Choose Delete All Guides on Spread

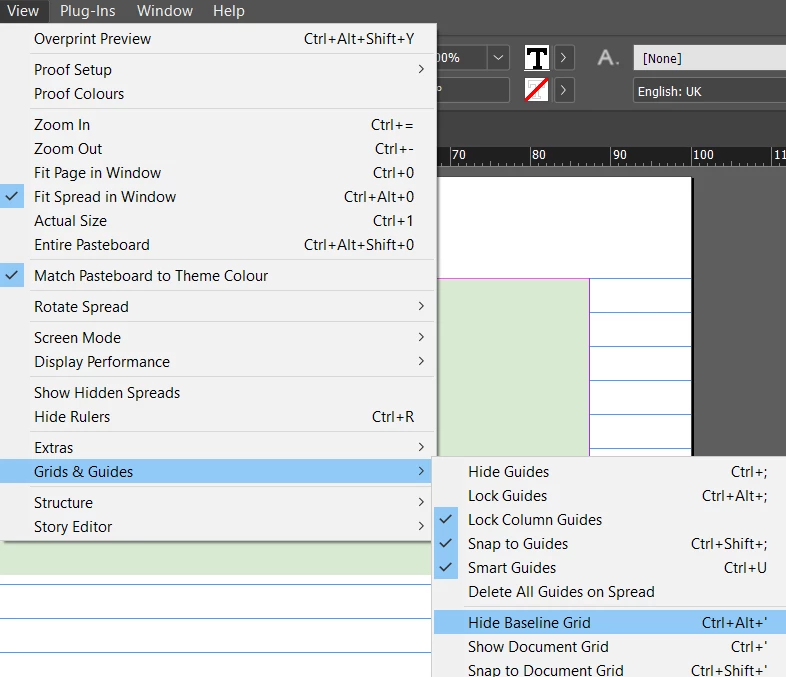610,591
